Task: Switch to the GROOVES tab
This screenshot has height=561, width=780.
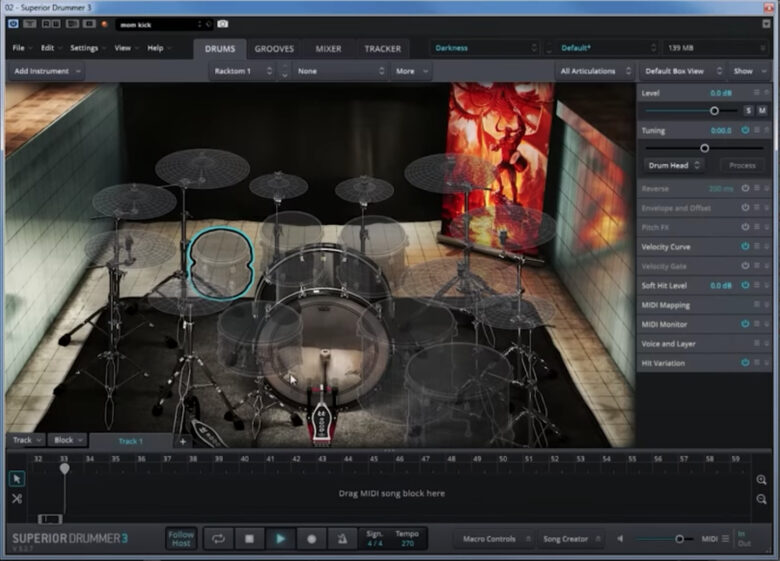Action: click(x=274, y=49)
